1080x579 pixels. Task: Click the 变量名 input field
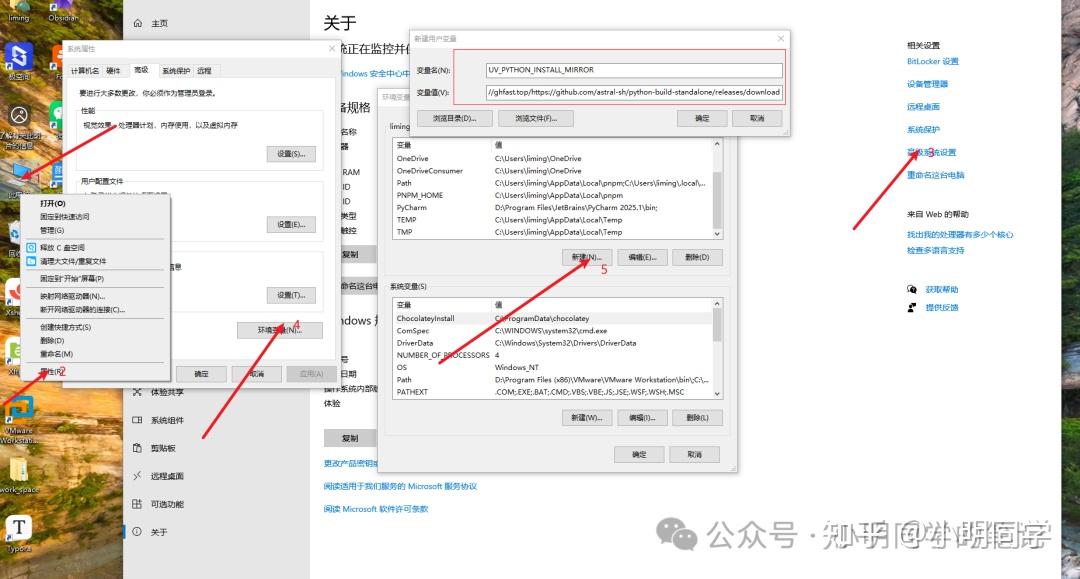(x=634, y=70)
